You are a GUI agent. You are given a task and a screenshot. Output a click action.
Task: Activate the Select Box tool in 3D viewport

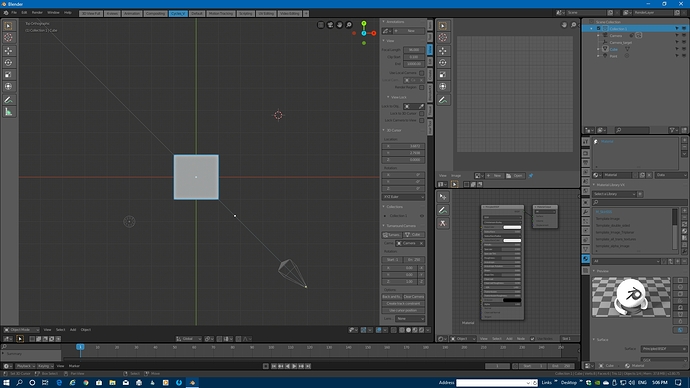click(x=8, y=26)
